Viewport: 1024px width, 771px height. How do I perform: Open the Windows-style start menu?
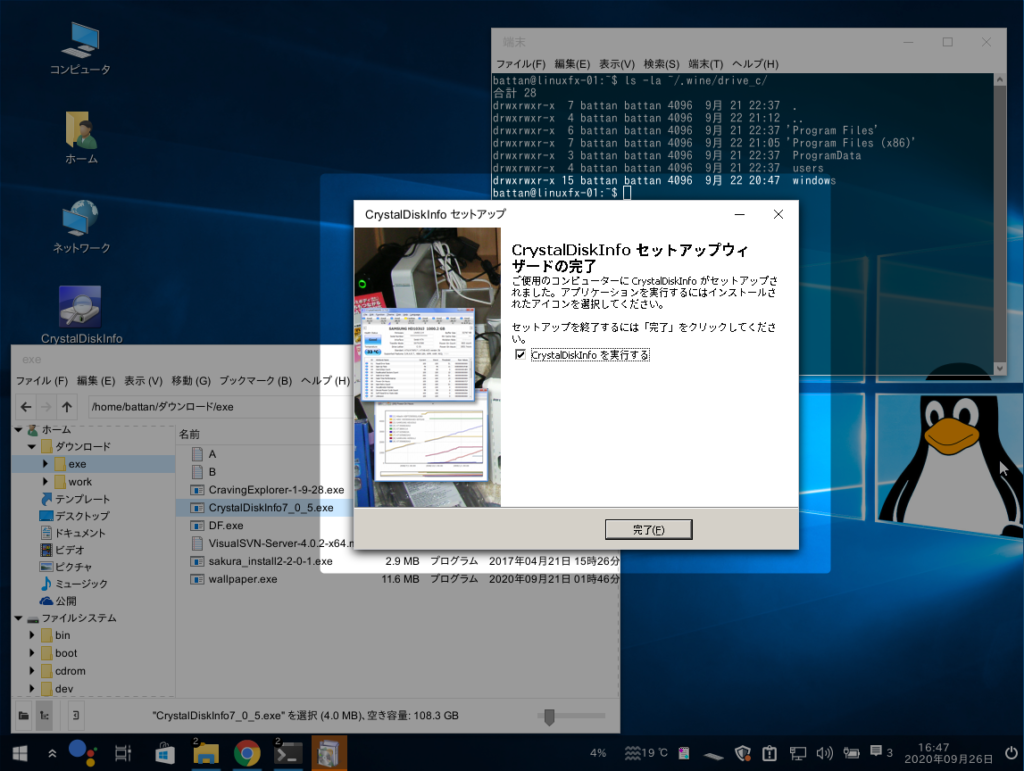click(x=20, y=753)
